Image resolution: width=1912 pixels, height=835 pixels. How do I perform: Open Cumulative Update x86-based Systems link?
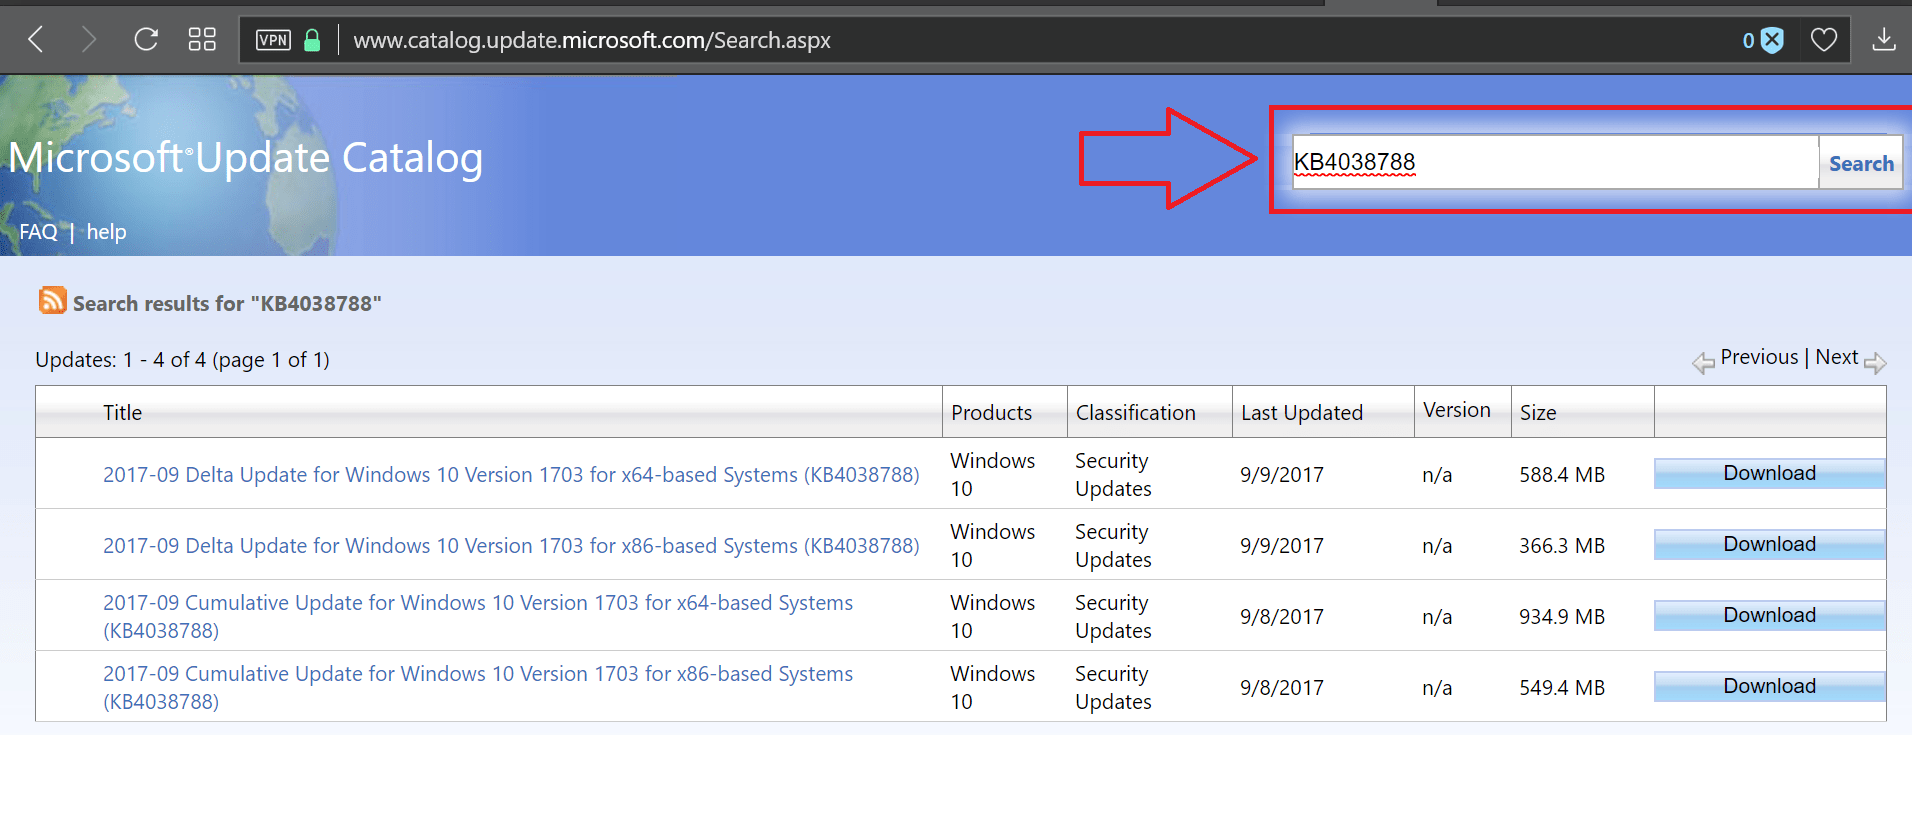click(478, 688)
